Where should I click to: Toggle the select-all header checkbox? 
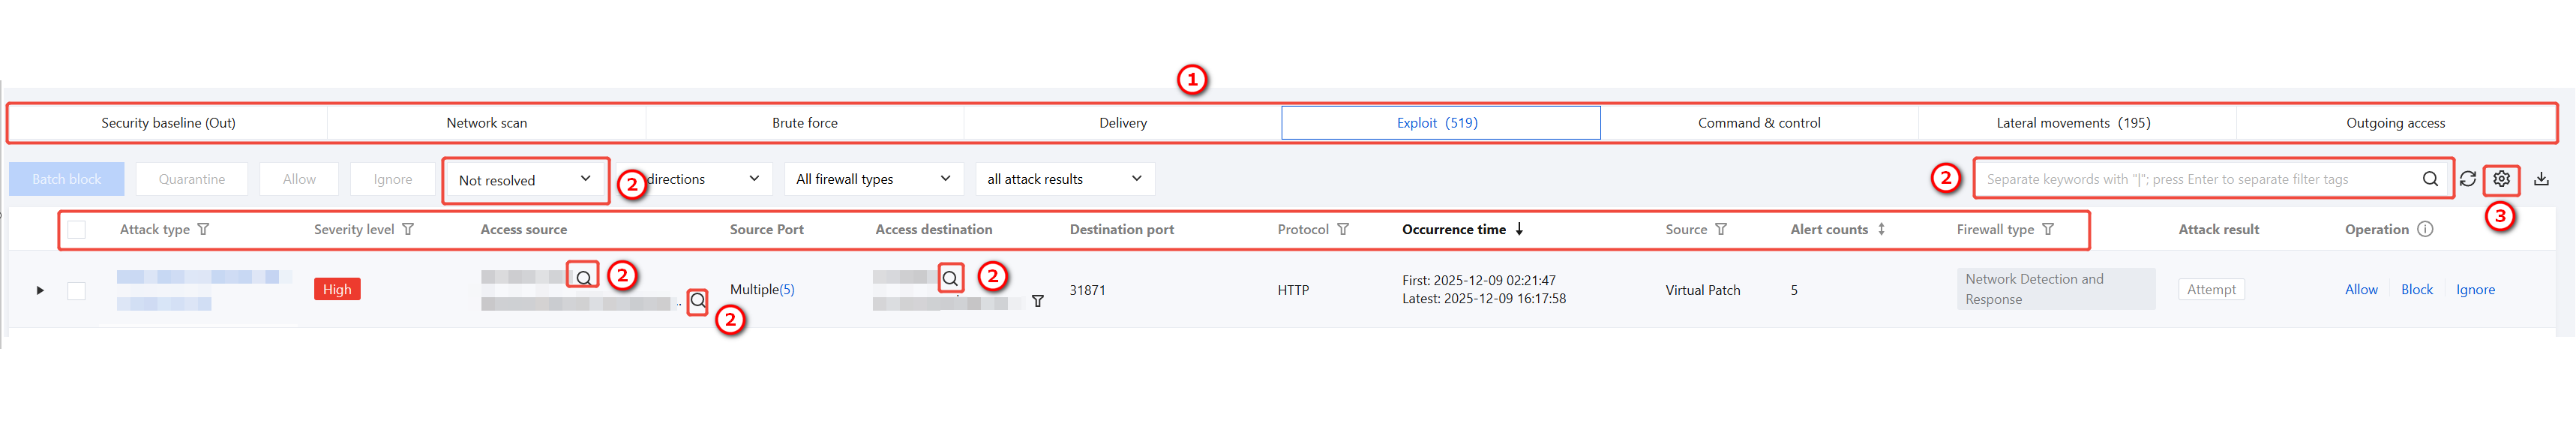77,230
